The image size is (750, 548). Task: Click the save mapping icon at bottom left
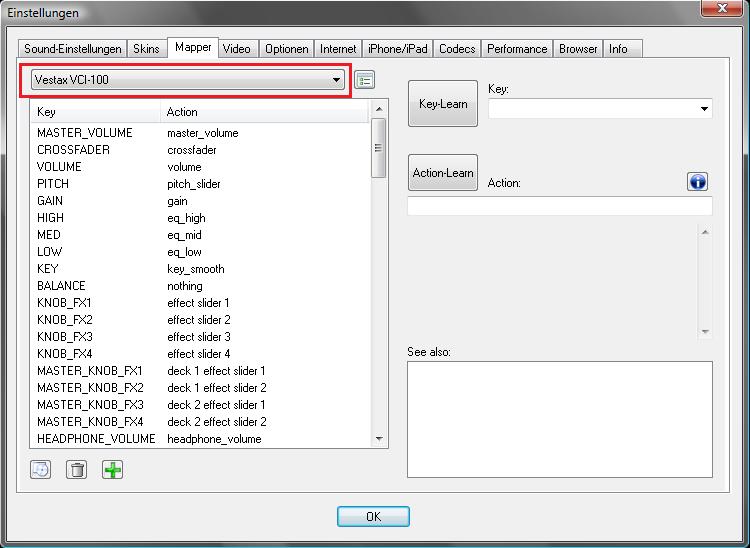(41, 470)
